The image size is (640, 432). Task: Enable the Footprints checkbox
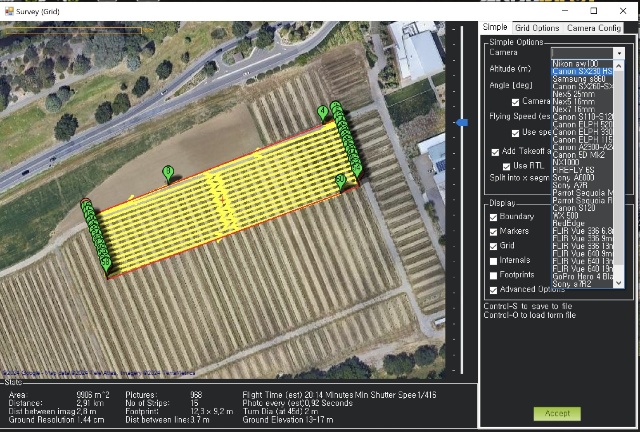pyautogui.click(x=494, y=275)
